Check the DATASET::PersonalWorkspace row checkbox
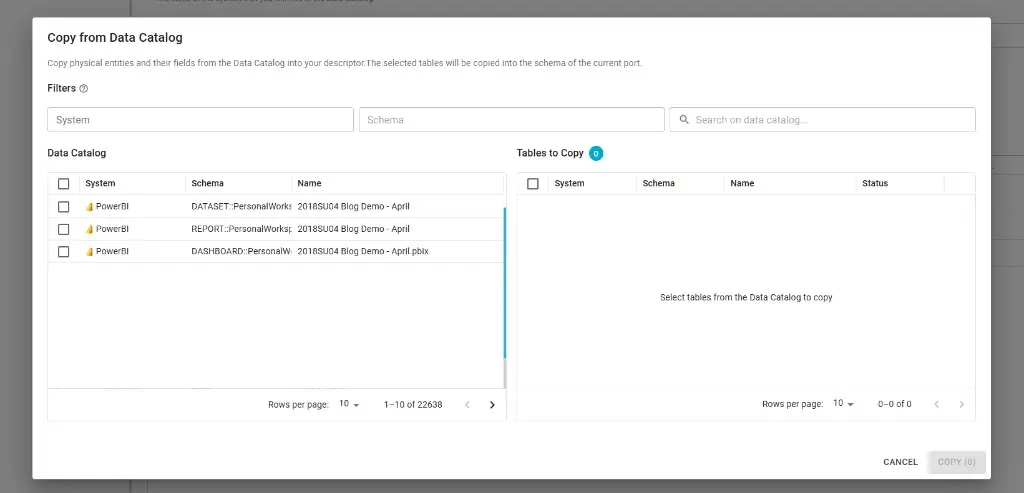The height and width of the screenshot is (493, 1024). coord(63,207)
